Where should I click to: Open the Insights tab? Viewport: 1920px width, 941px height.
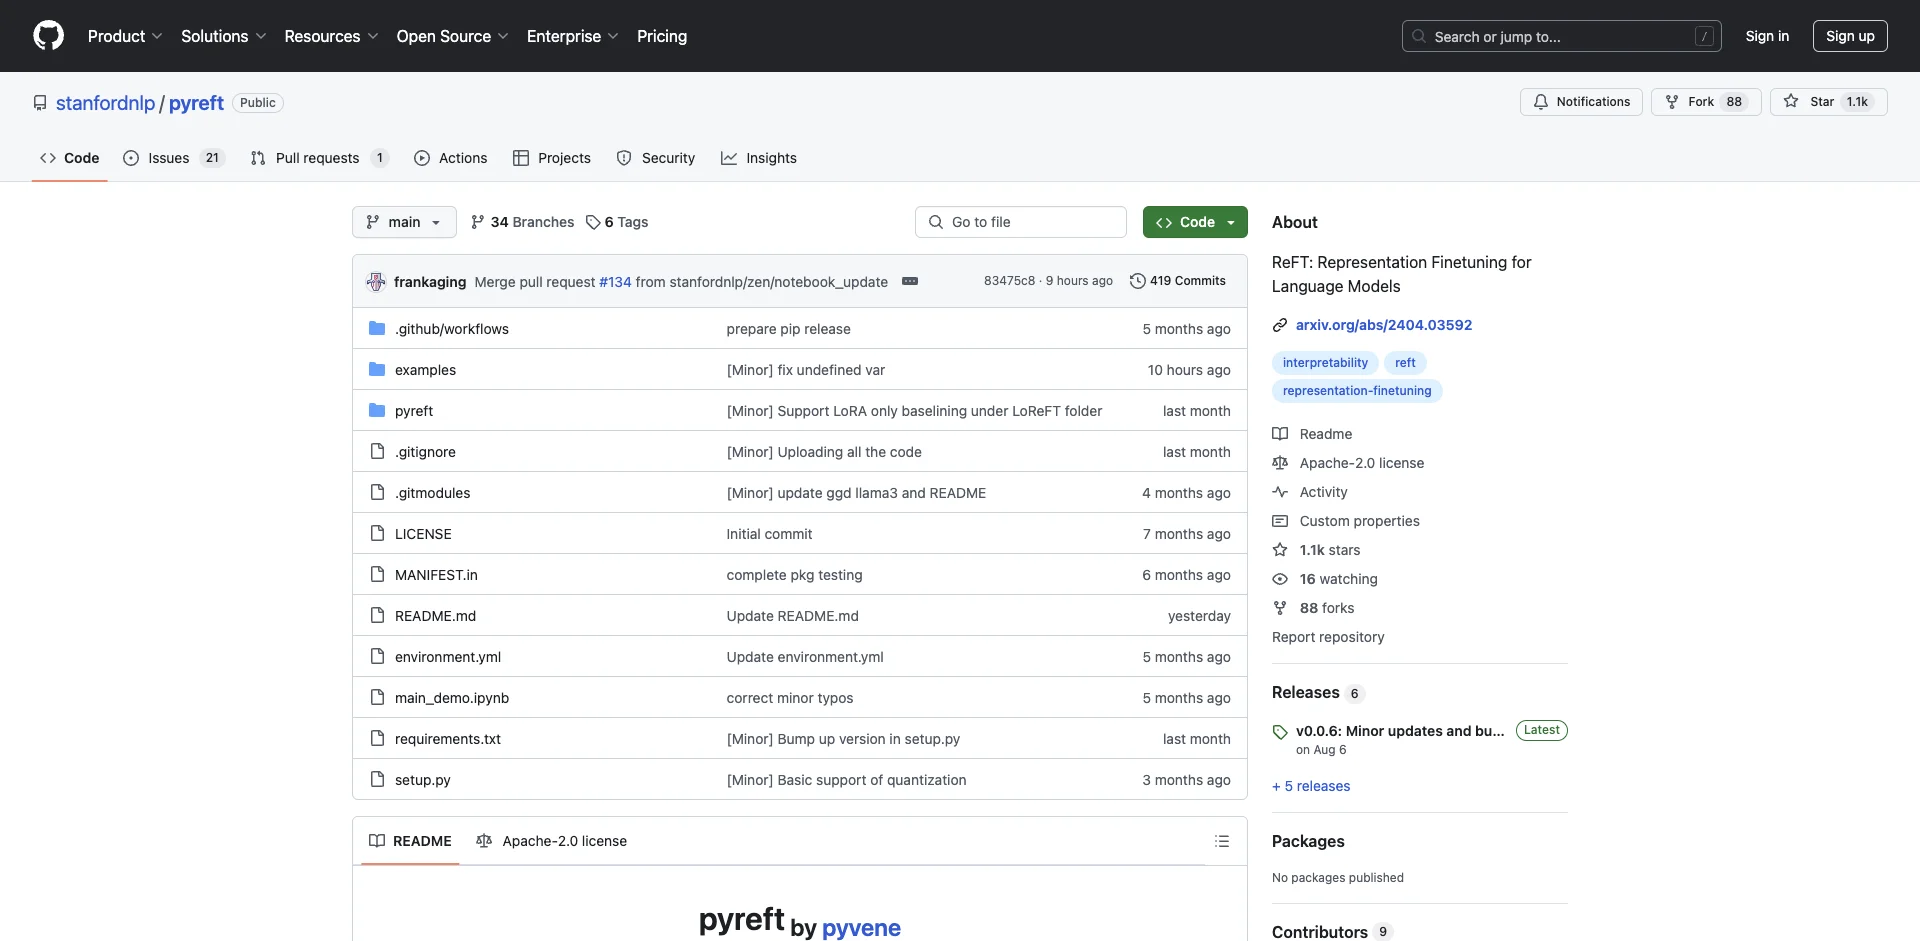point(759,158)
